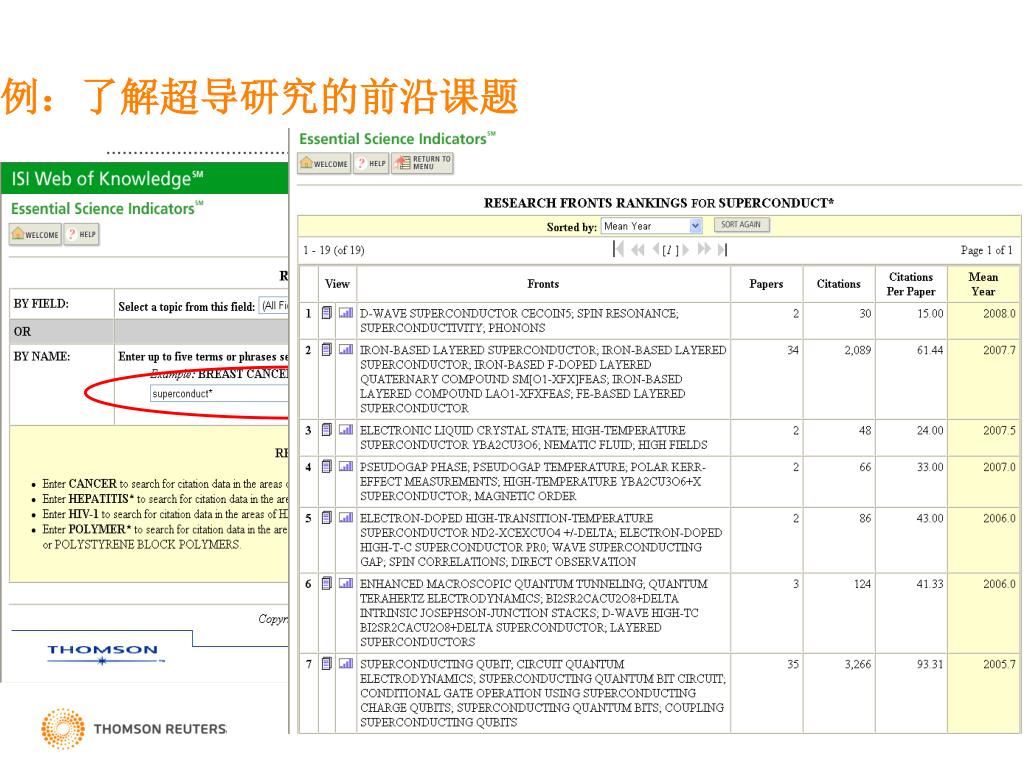Go to next results page

(x=686, y=249)
